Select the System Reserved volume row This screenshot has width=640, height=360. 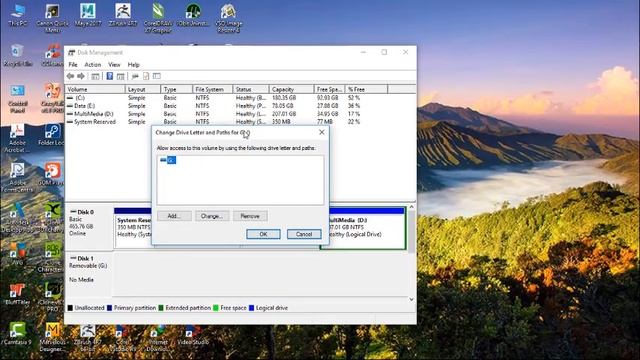pos(240,122)
